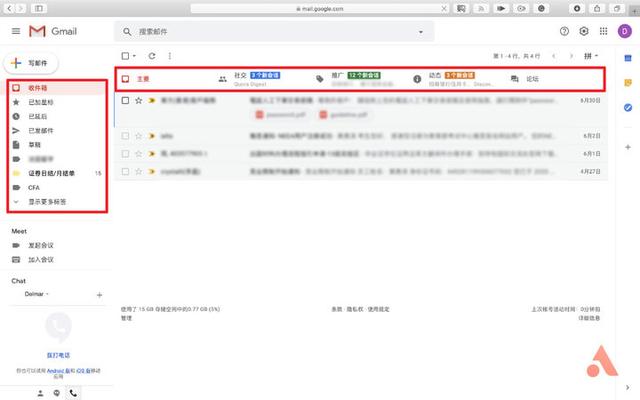640x400 pixels.
Task: Open the Help question mark icon
Action: (x=564, y=31)
